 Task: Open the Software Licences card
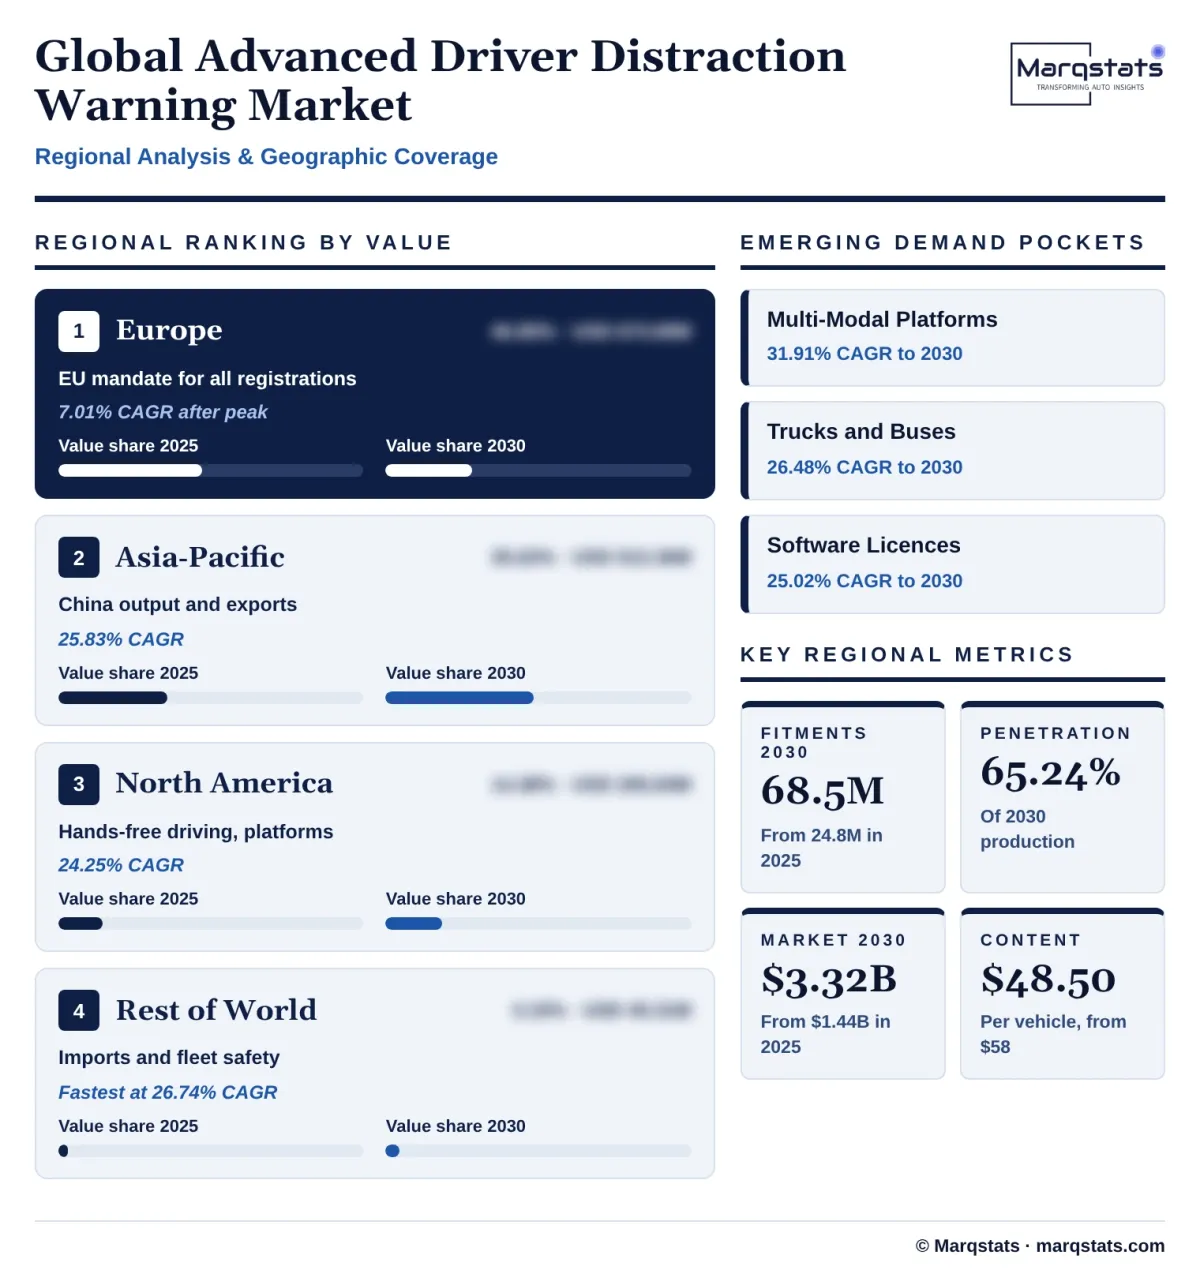(x=953, y=564)
